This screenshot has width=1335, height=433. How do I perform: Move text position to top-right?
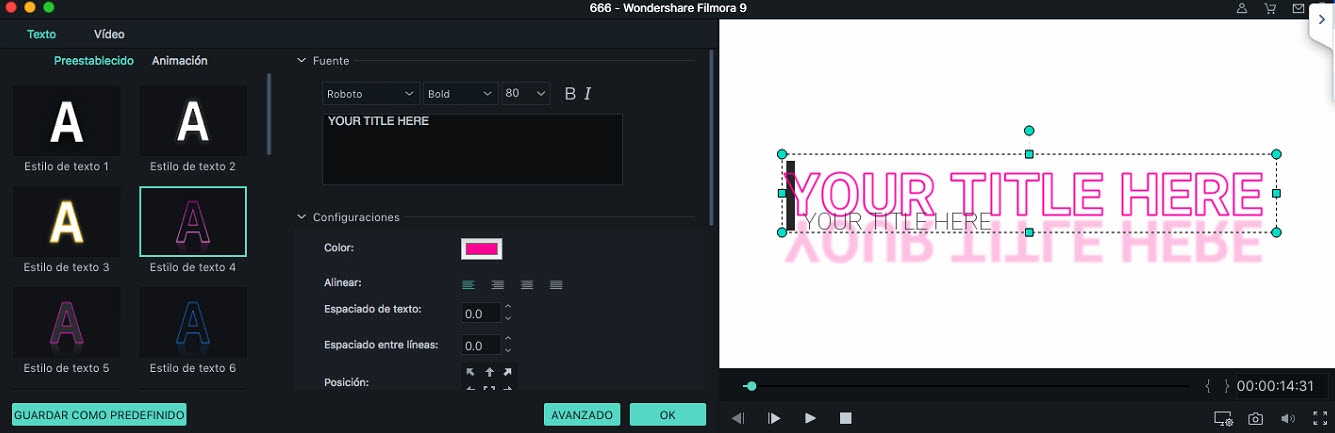click(508, 372)
